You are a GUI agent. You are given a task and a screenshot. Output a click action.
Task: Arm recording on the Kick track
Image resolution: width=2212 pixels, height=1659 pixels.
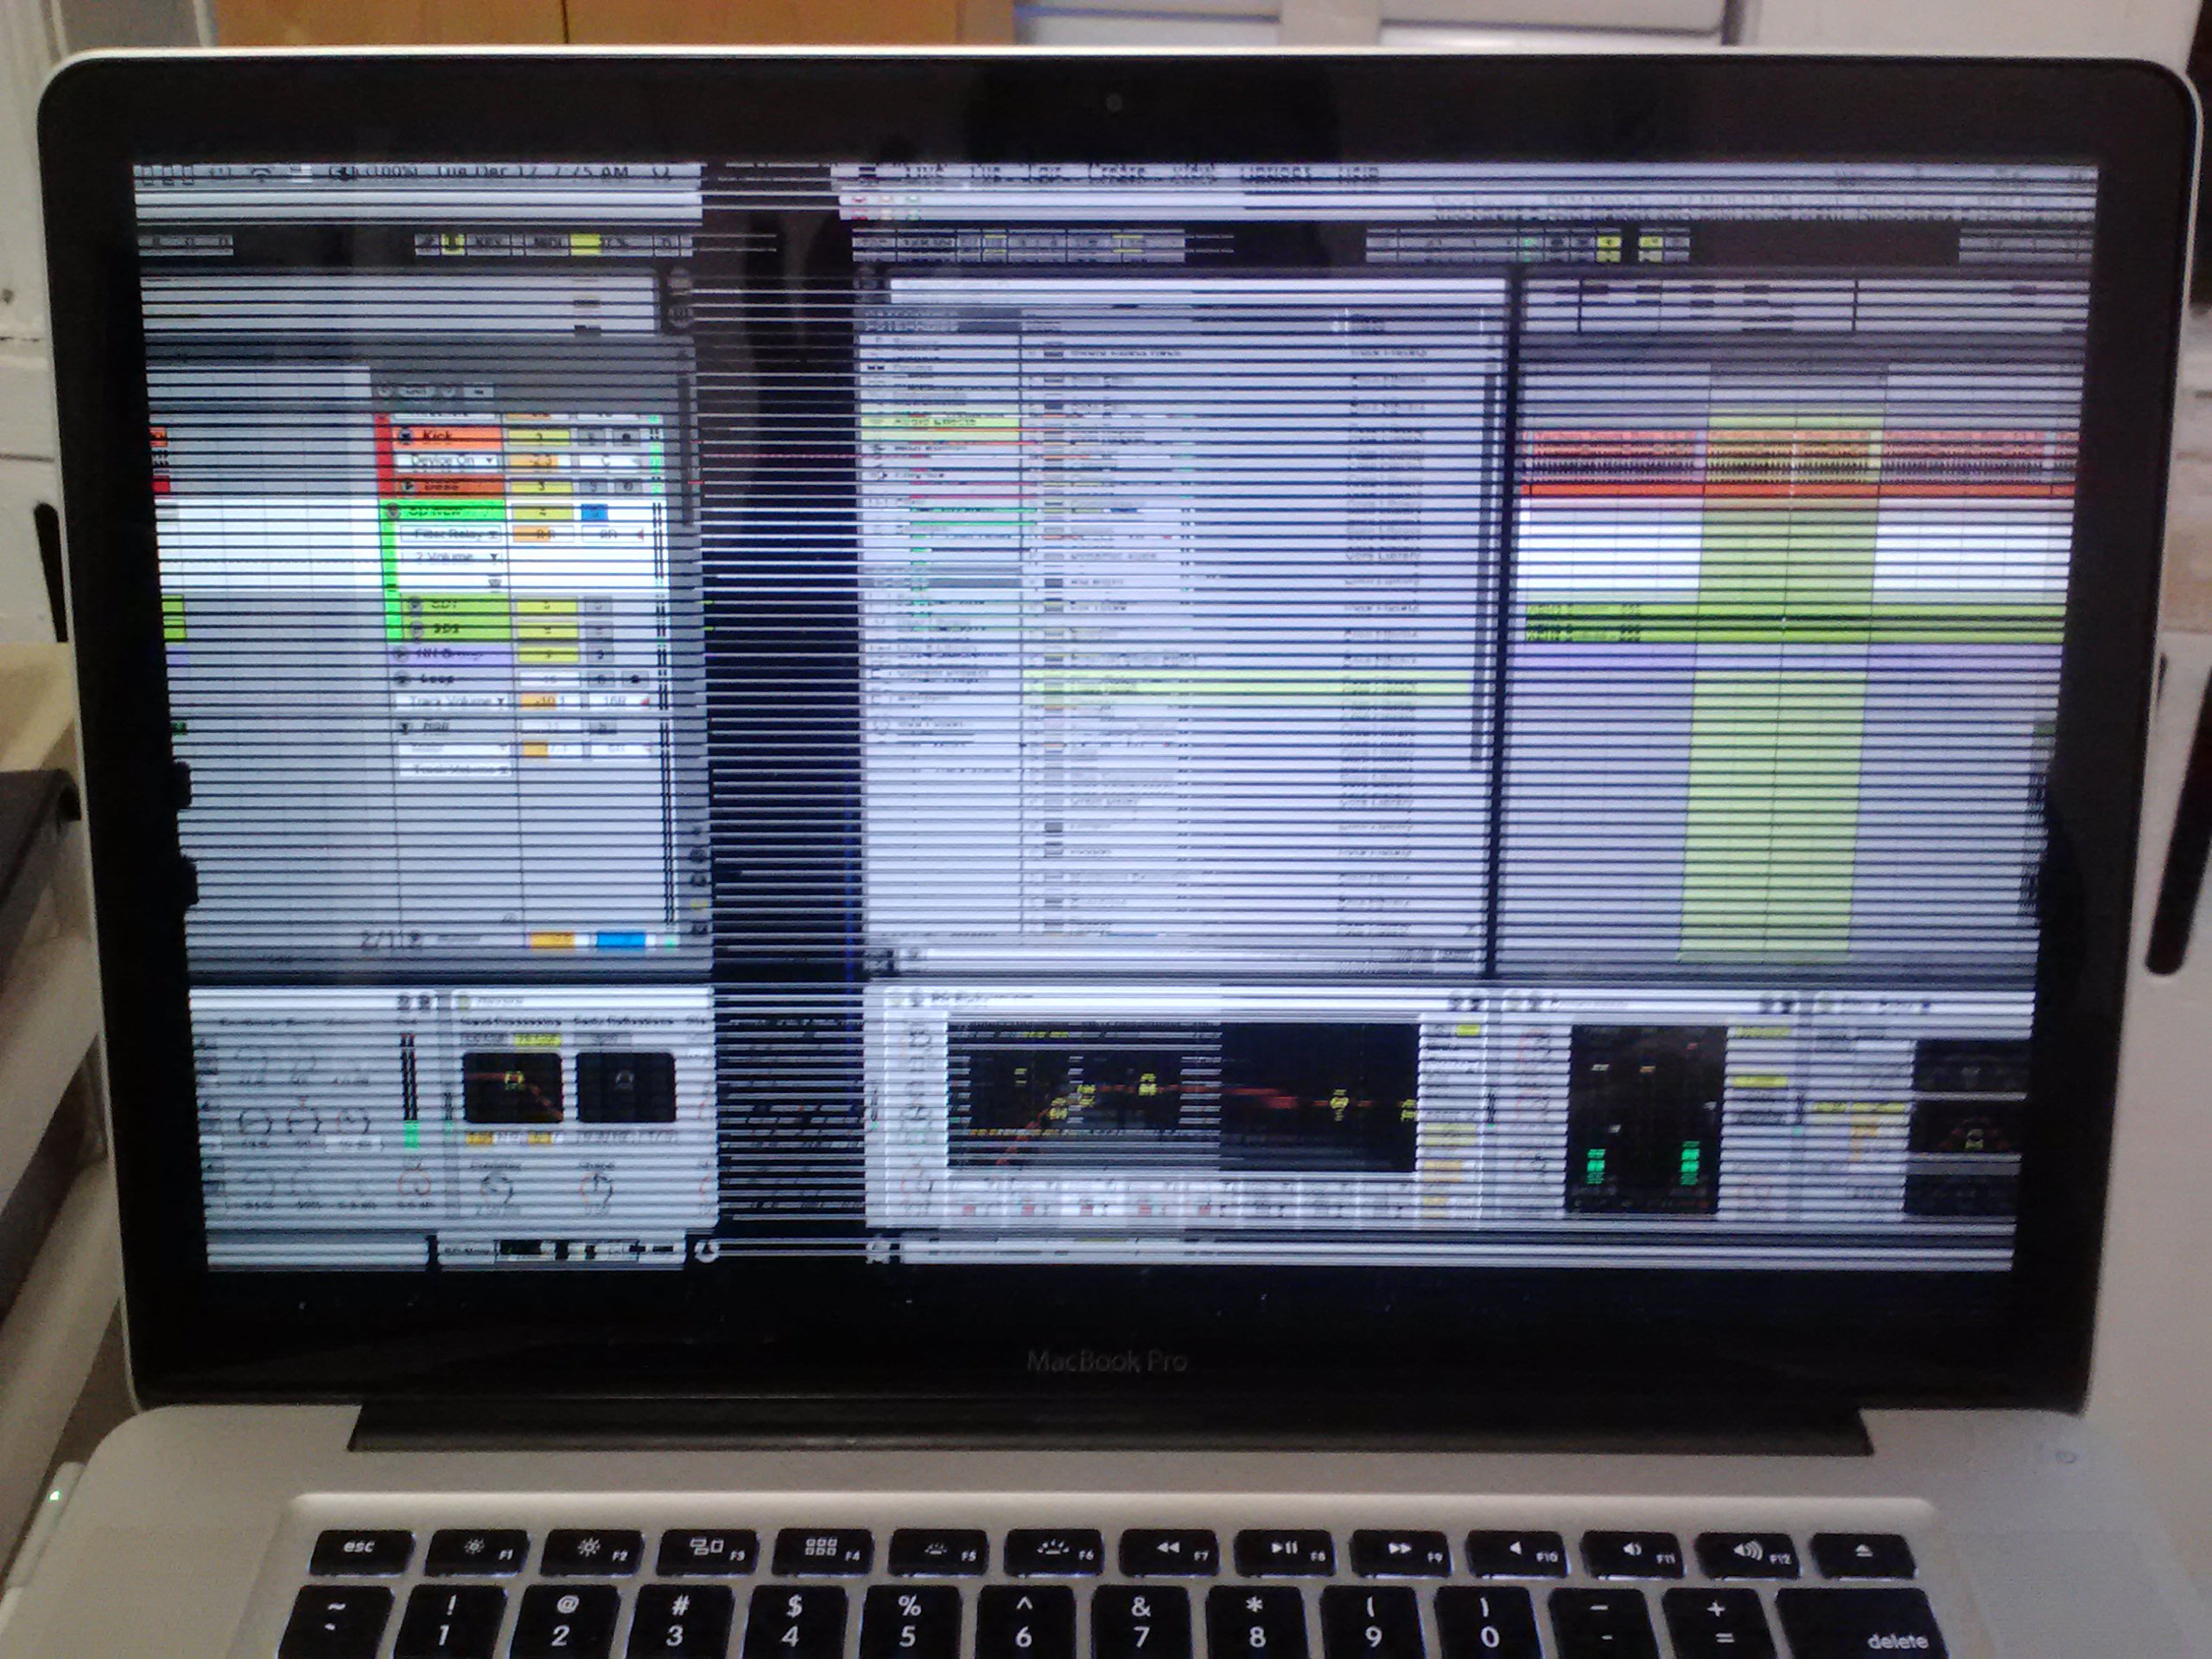pyautogui.click(x=628, y=438)
